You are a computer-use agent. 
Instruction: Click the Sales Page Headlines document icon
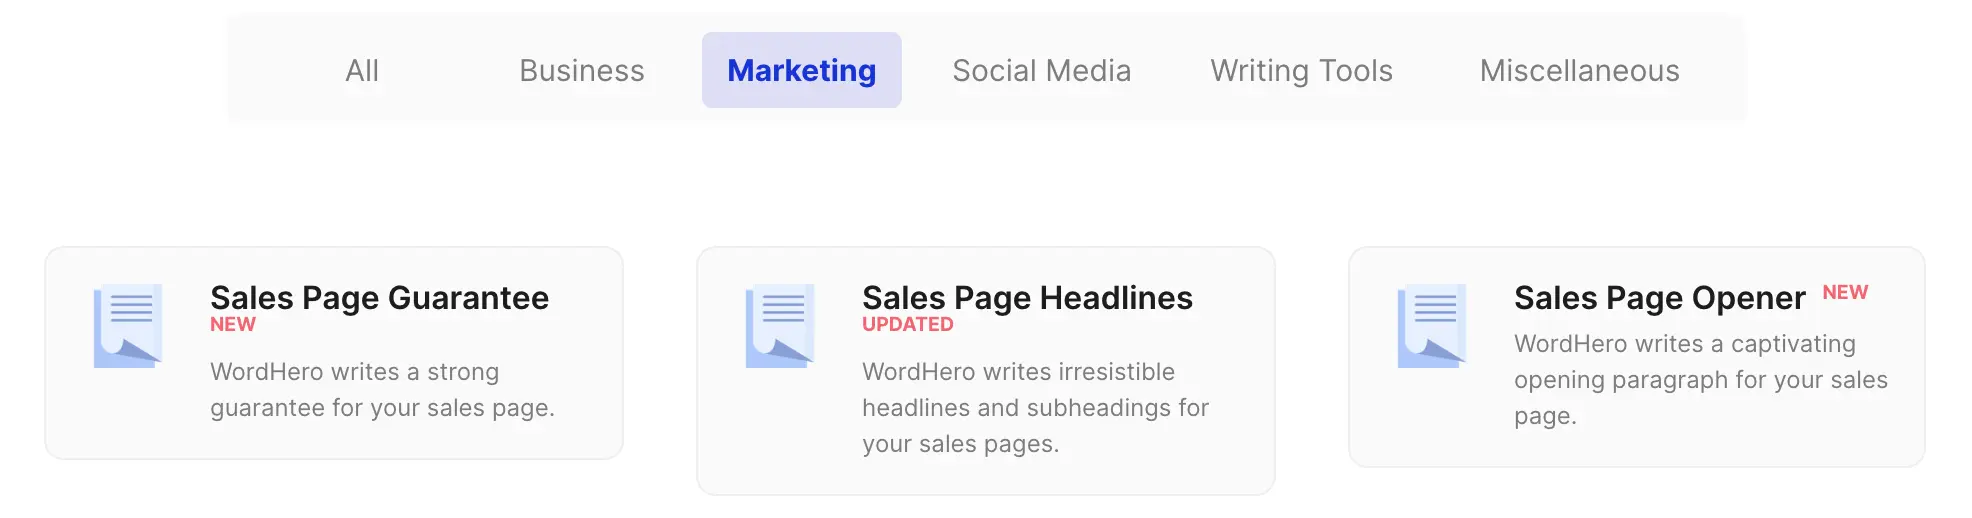780,326
